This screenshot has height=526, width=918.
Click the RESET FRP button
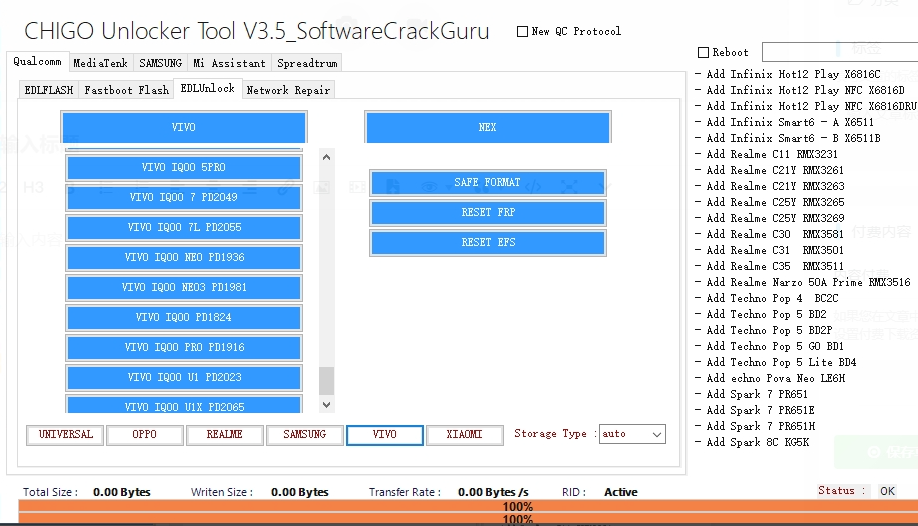click(487, 212)
